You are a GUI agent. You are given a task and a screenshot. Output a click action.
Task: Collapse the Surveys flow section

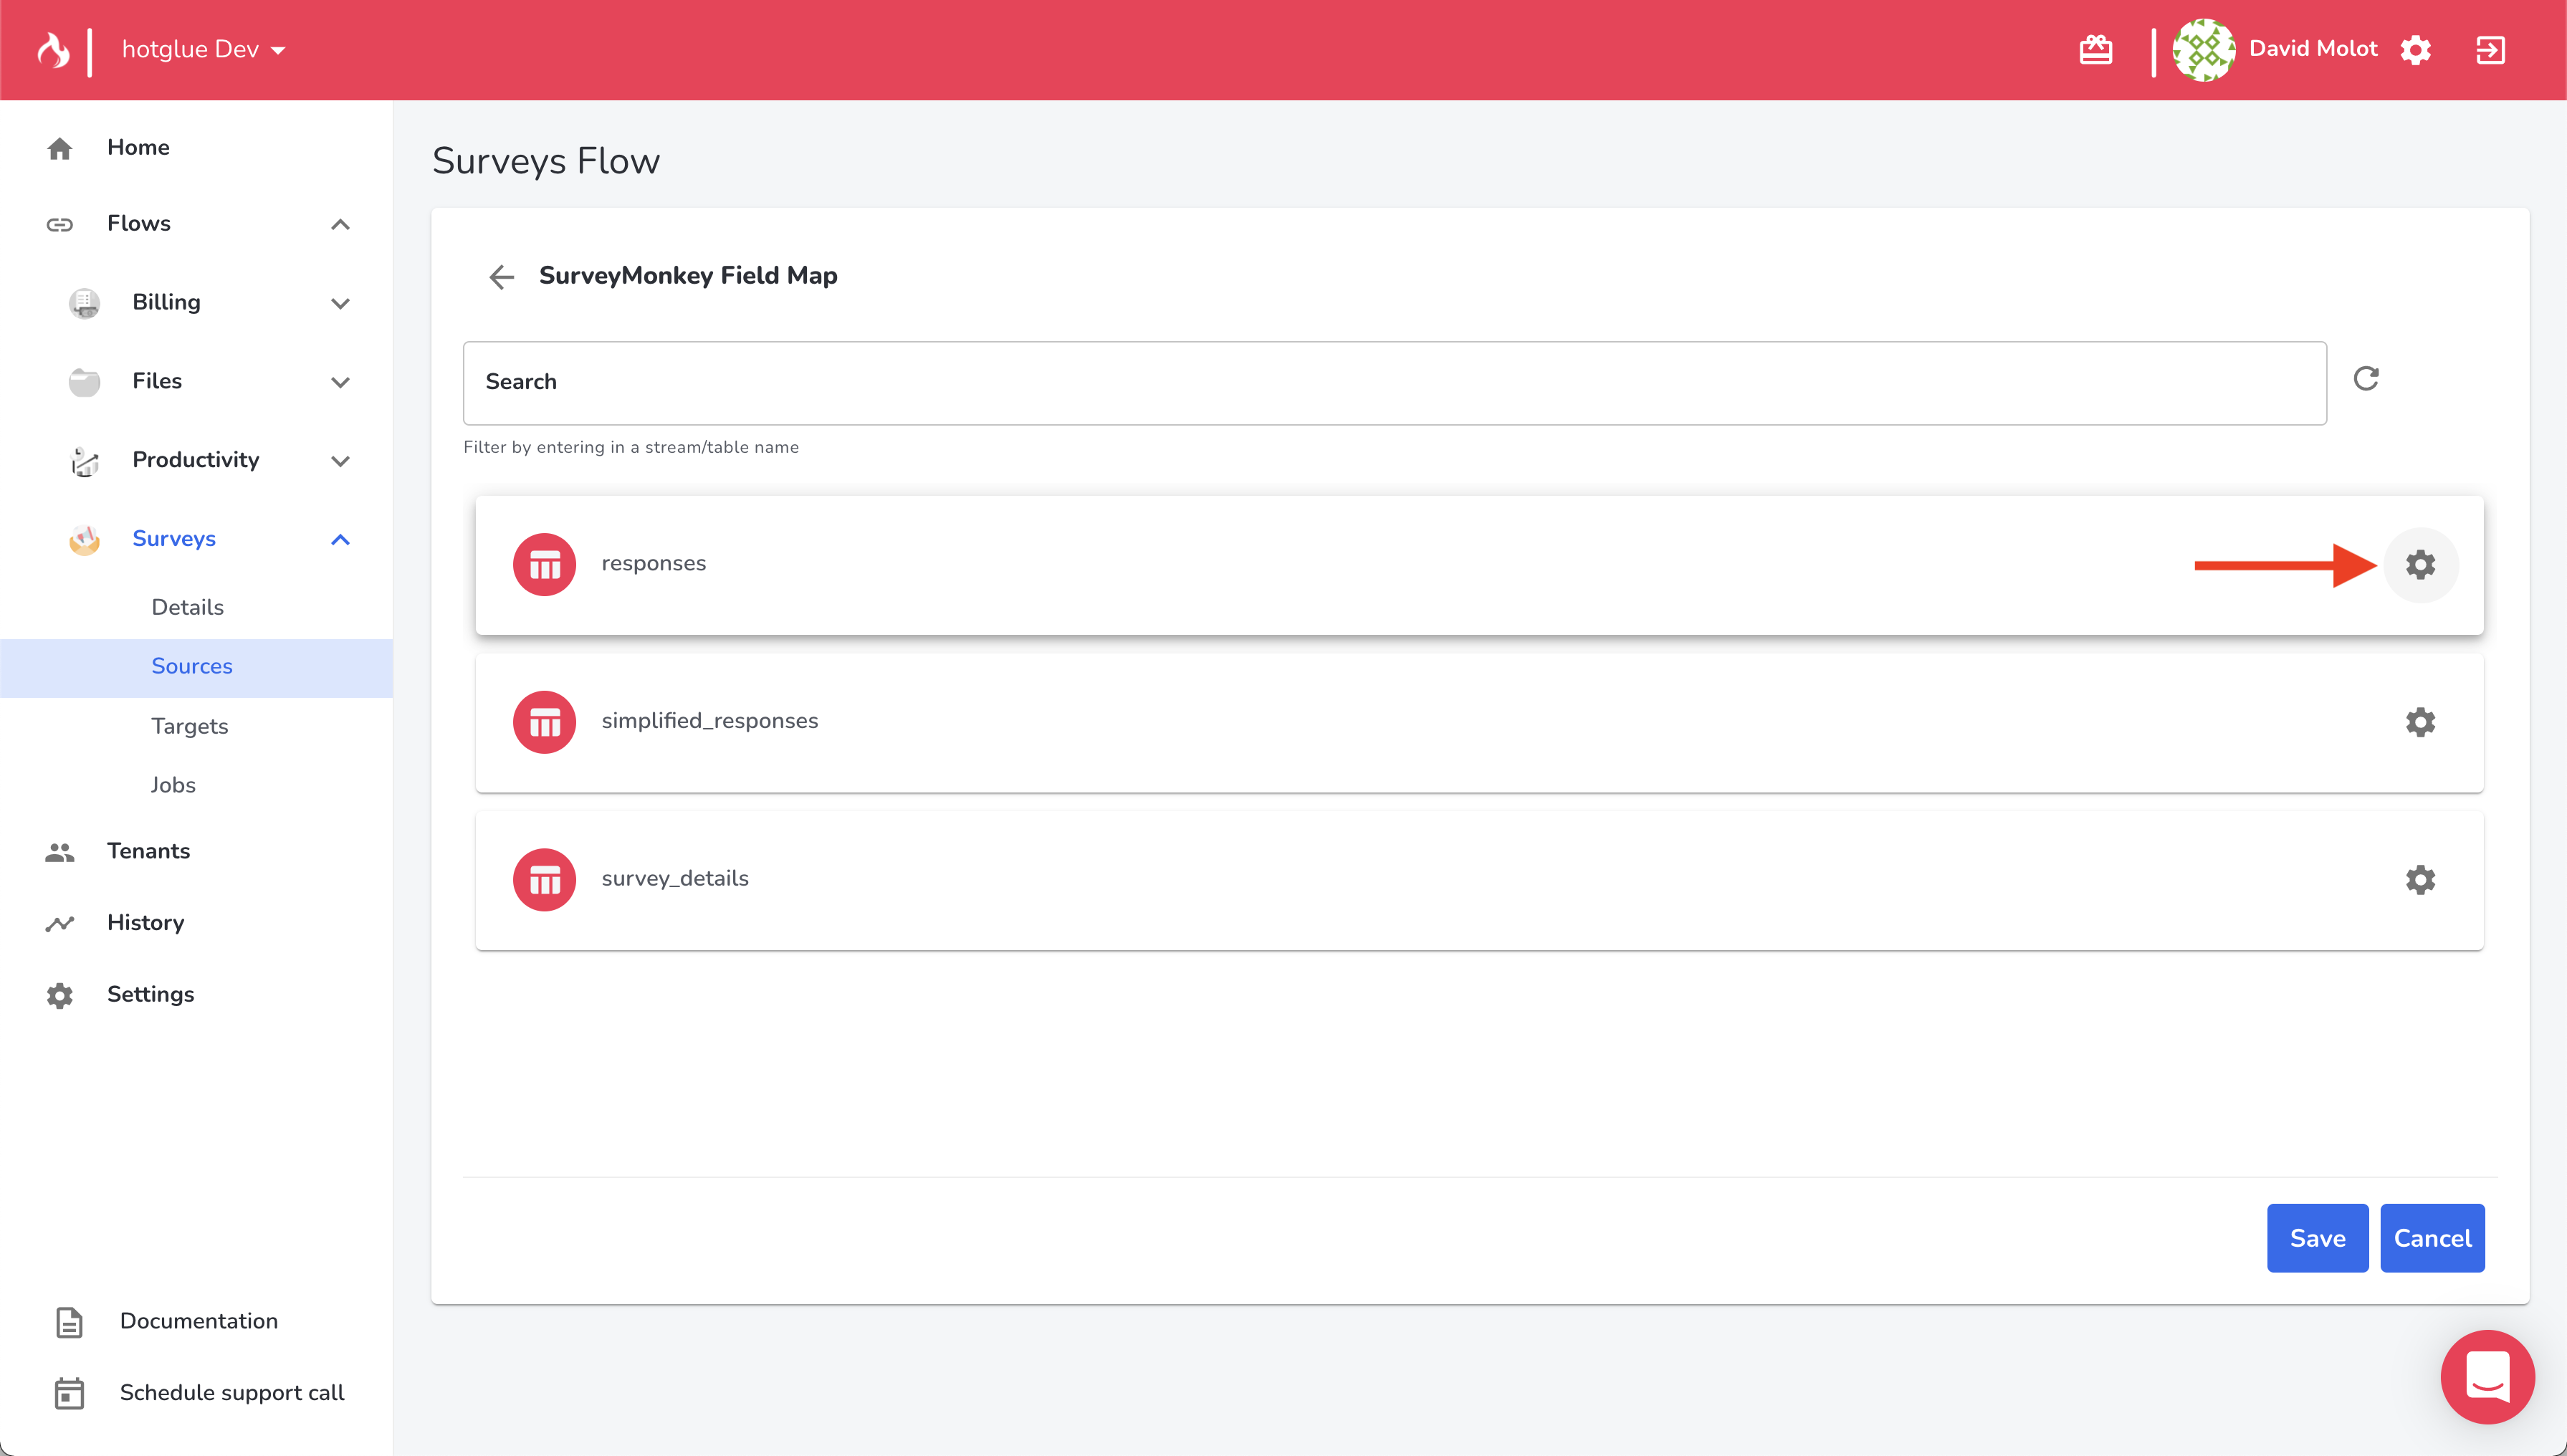pos(340,540)
